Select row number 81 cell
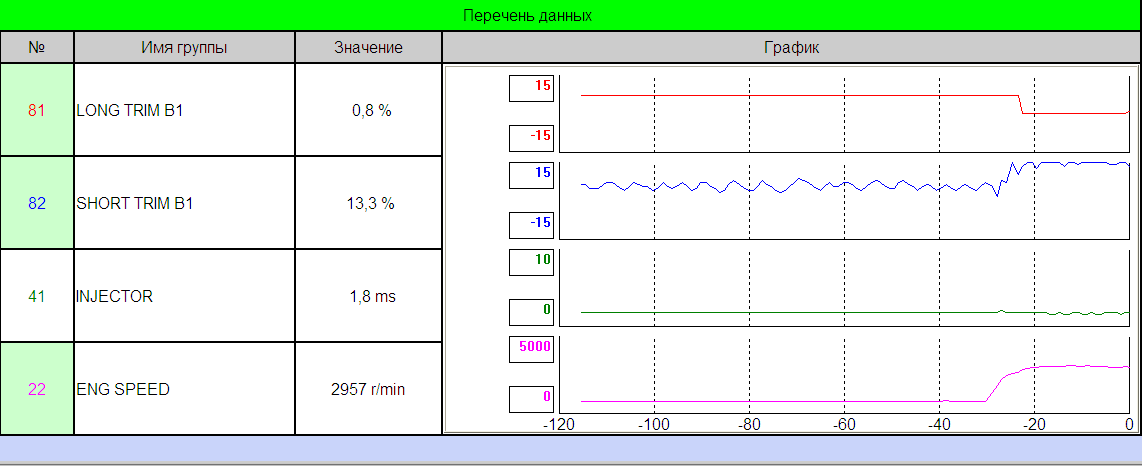The image size is (1142, 468). coord(37,110)
